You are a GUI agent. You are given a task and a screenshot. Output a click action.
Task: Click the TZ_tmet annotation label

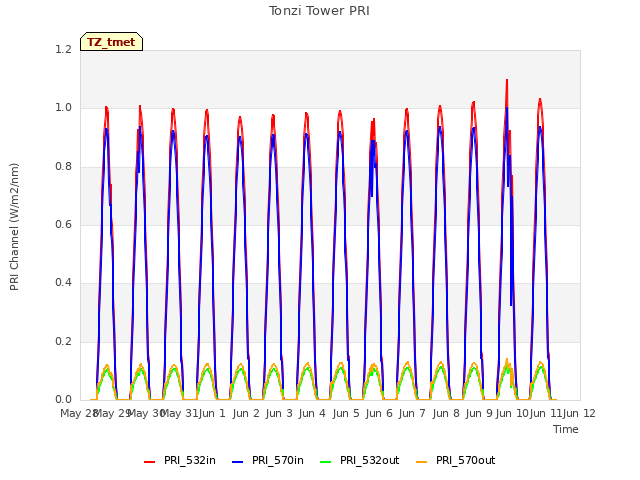[111, 42]
